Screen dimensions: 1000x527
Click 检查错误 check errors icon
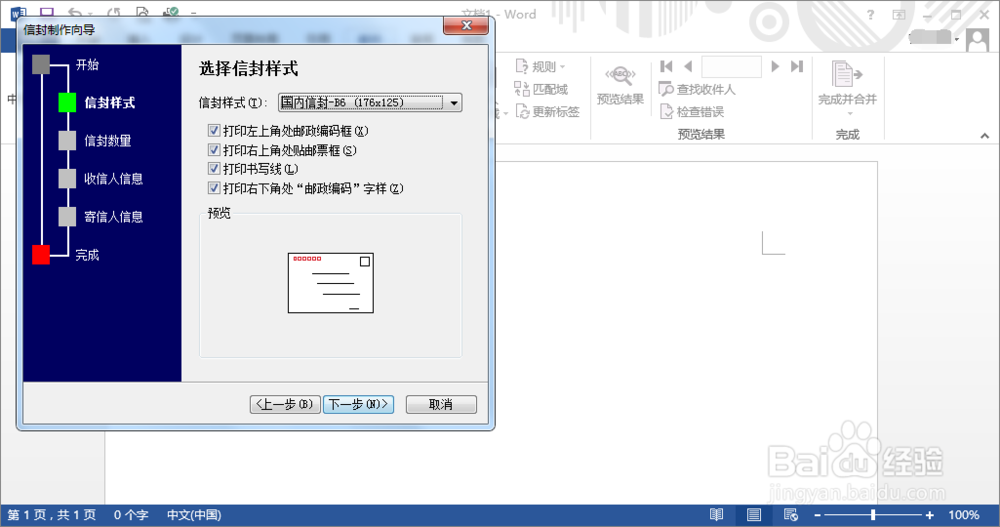coord(666,112)
